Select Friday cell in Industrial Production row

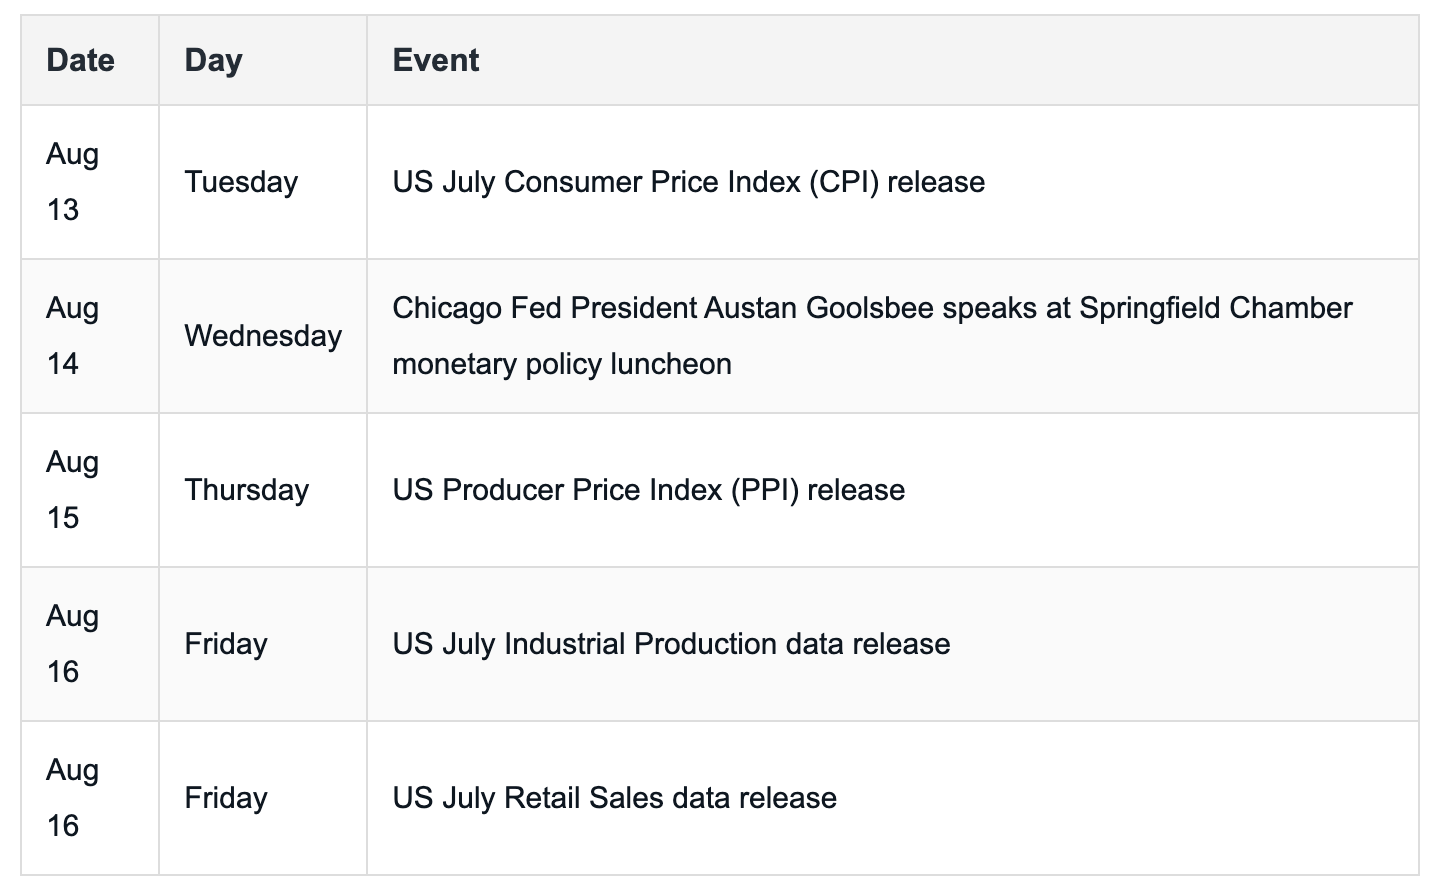(x=263, y=644)
